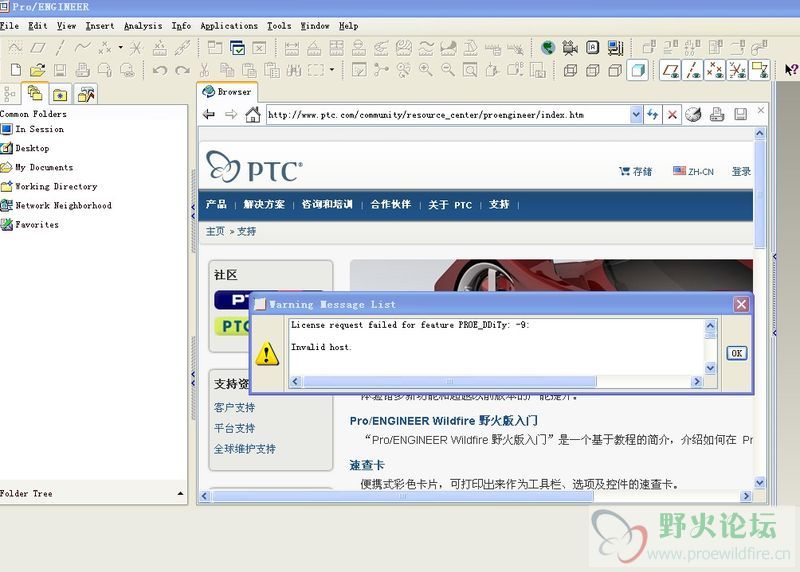Screen dimensions: 800x572
Task: Select Wireframe display style
Action: [x=570, y=70]
